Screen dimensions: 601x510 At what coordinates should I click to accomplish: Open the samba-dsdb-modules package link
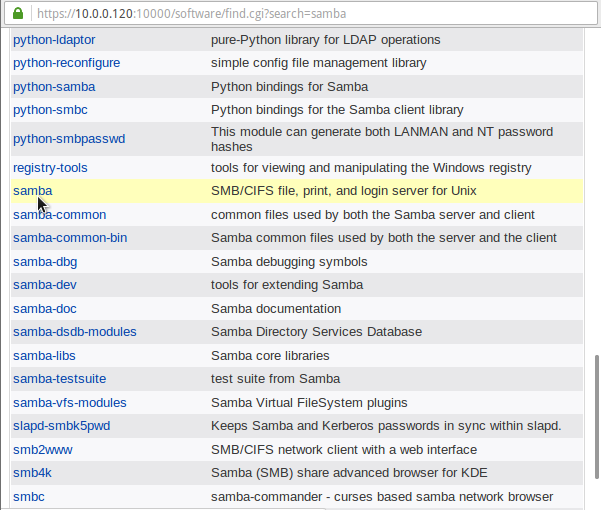[x=75, y=332]
